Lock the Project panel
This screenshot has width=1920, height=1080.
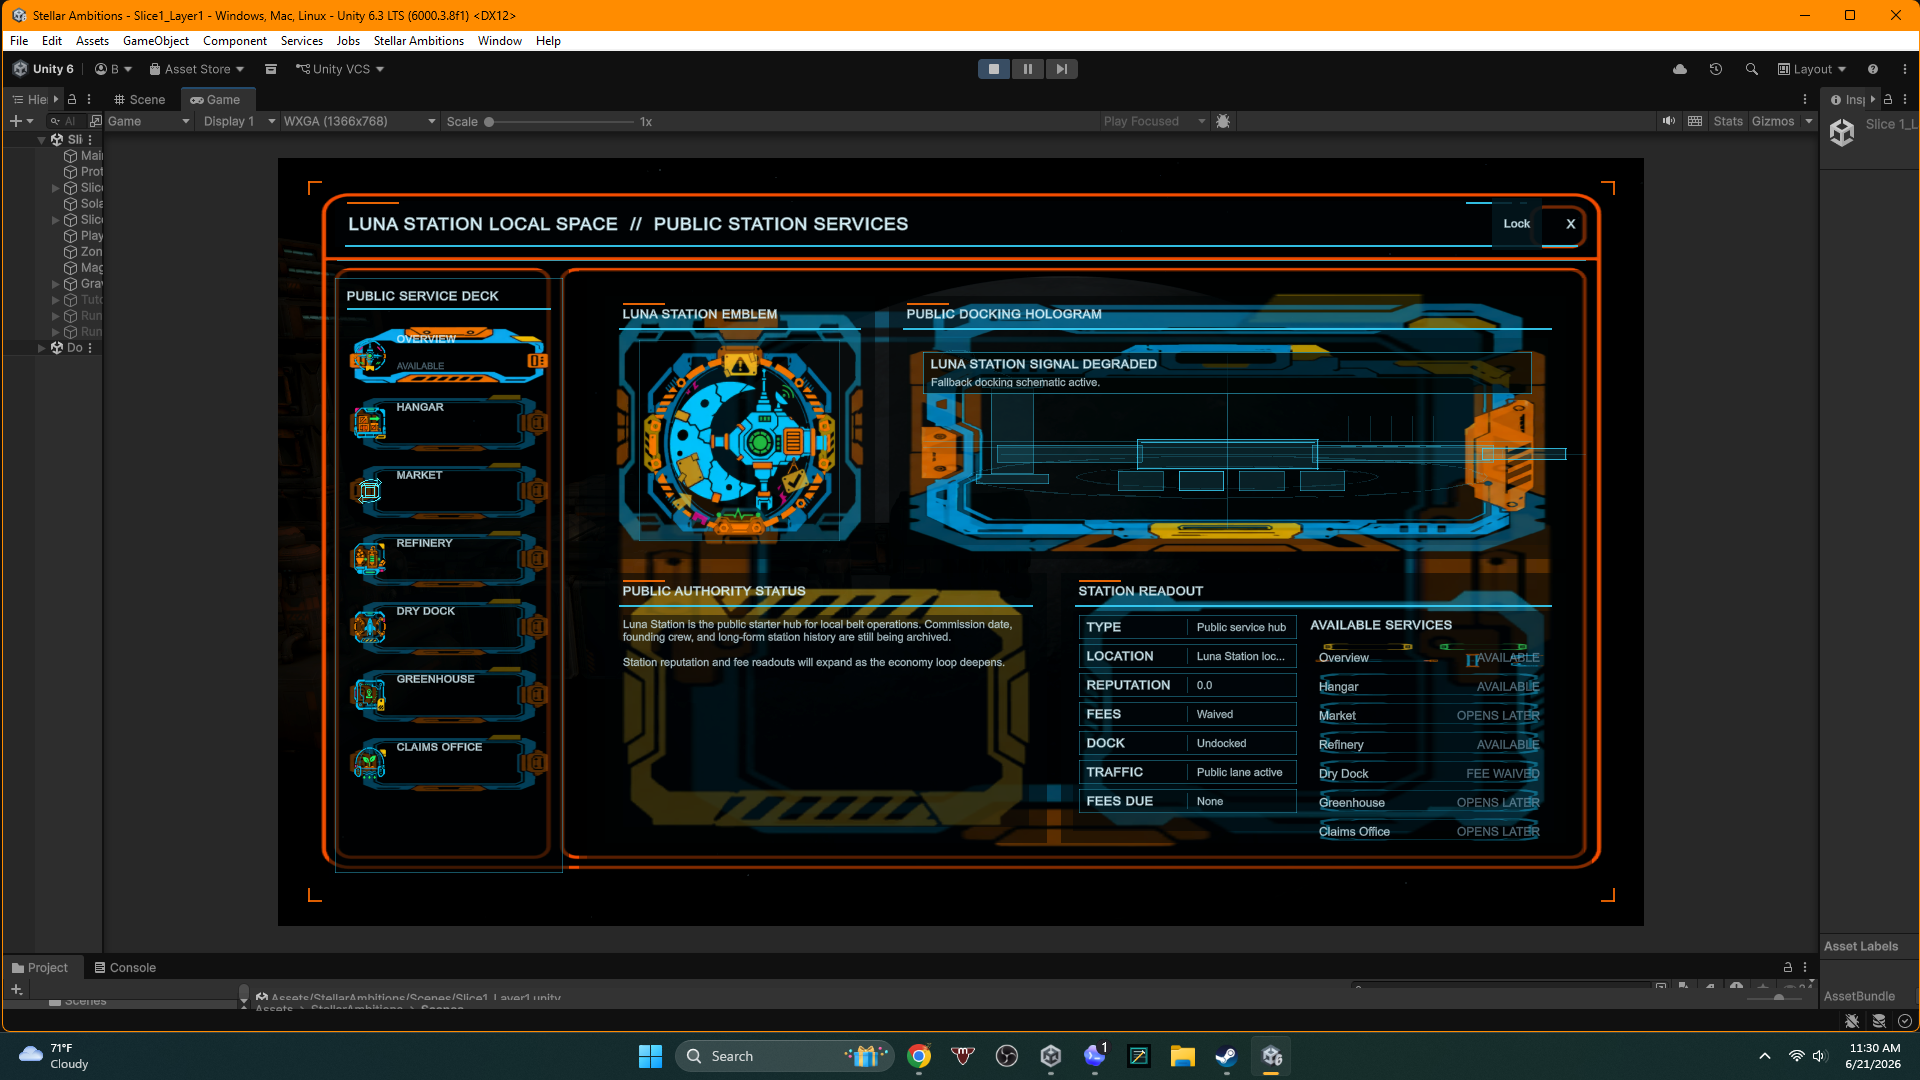1788,967
